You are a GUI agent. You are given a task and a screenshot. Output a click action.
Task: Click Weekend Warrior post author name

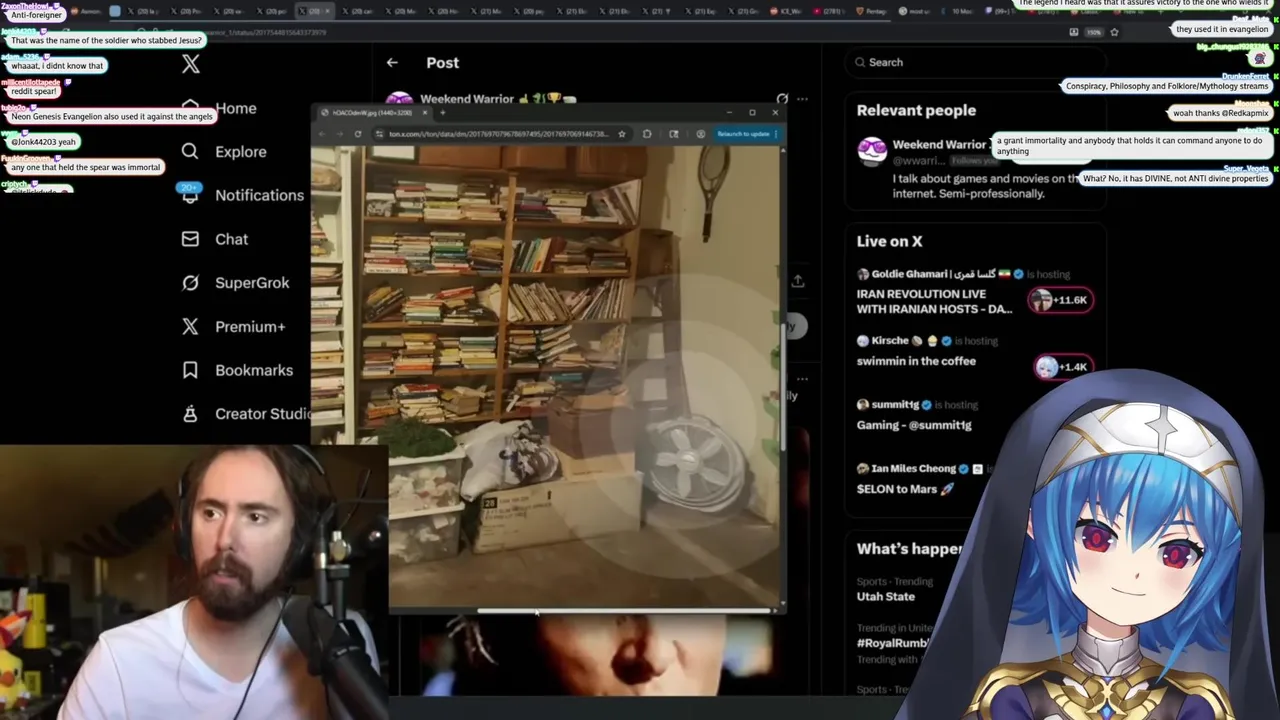(x=467, y=99)
